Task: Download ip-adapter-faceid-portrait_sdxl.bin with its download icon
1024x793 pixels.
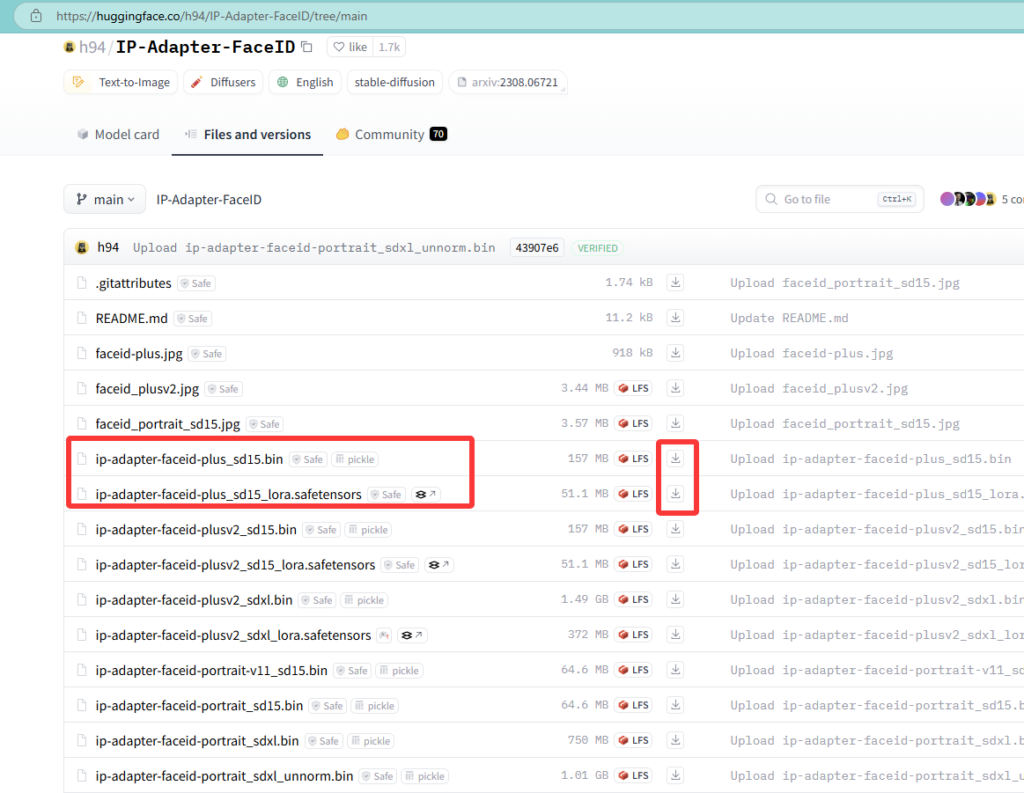Action: (675, 741)
